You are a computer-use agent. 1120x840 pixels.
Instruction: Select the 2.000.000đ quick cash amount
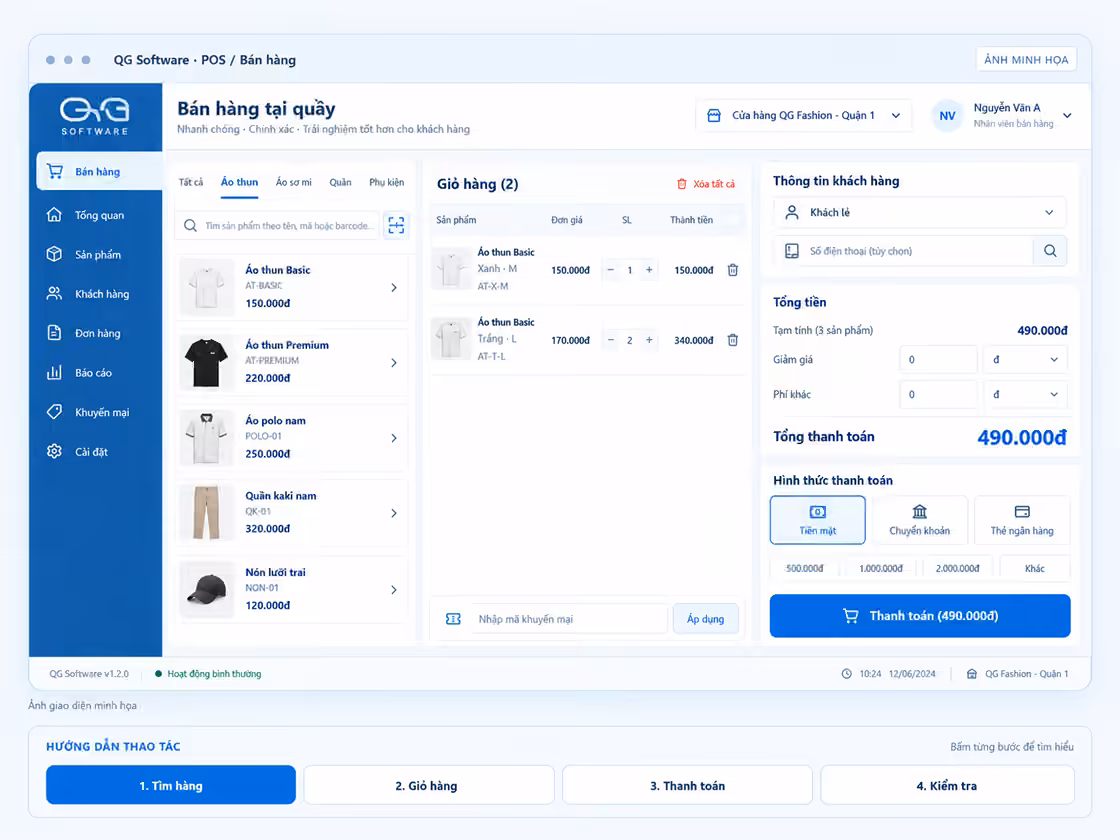point(957,569)
